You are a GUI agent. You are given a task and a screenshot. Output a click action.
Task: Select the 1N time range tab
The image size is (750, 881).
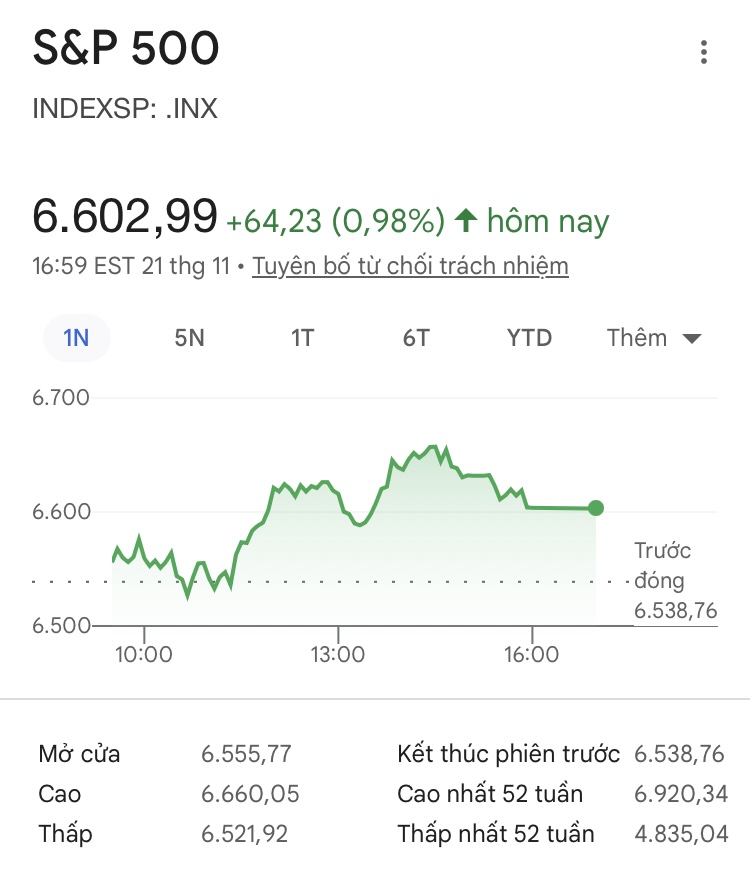point(76,338)
